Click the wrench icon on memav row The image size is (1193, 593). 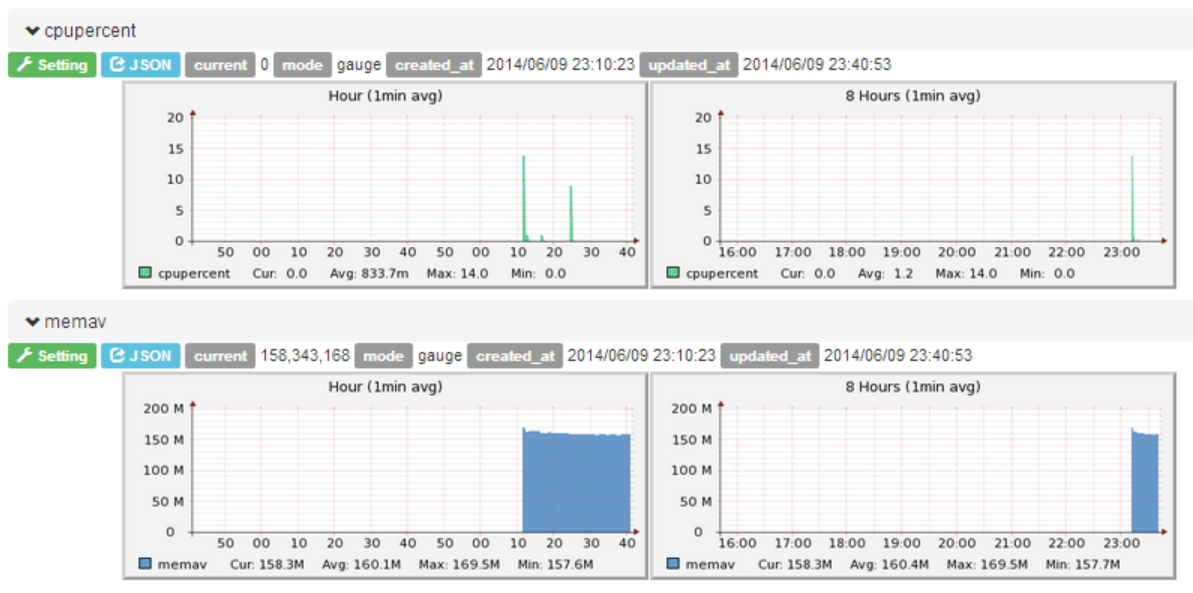[x=23, y=356]
